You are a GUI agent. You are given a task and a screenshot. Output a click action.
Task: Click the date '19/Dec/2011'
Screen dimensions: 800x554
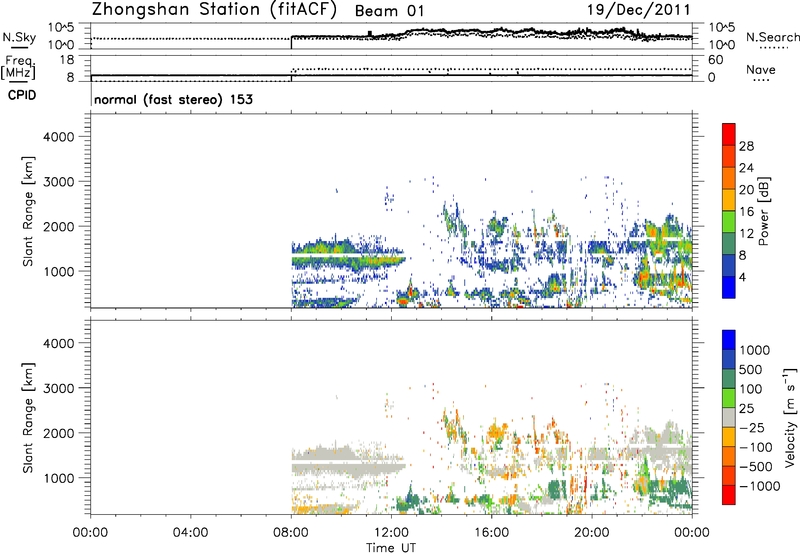639,9
